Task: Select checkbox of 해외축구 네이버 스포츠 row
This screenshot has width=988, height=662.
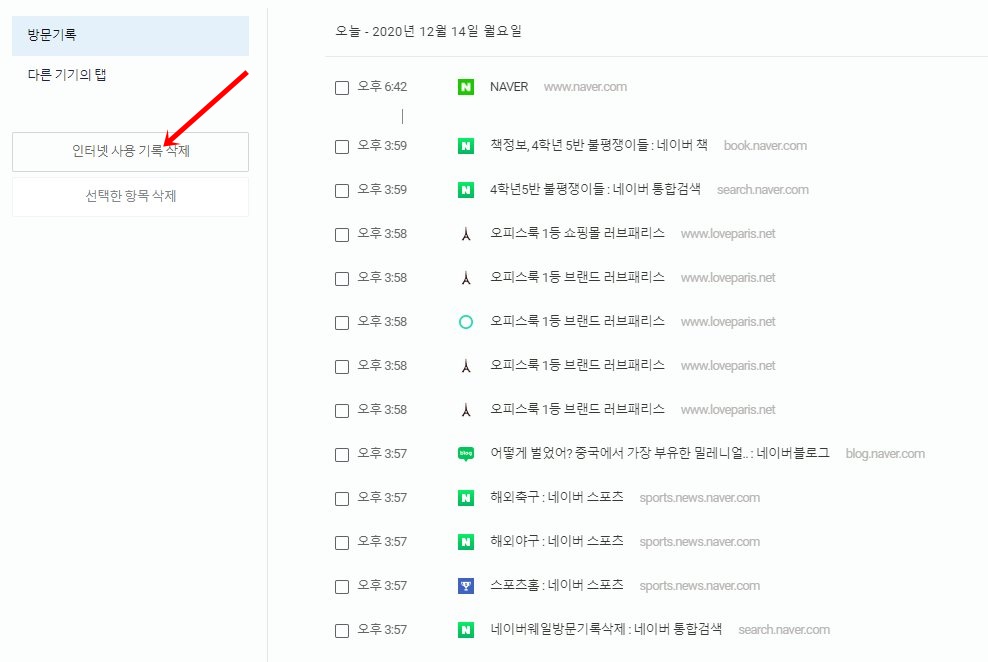Action: click(342, 499)
